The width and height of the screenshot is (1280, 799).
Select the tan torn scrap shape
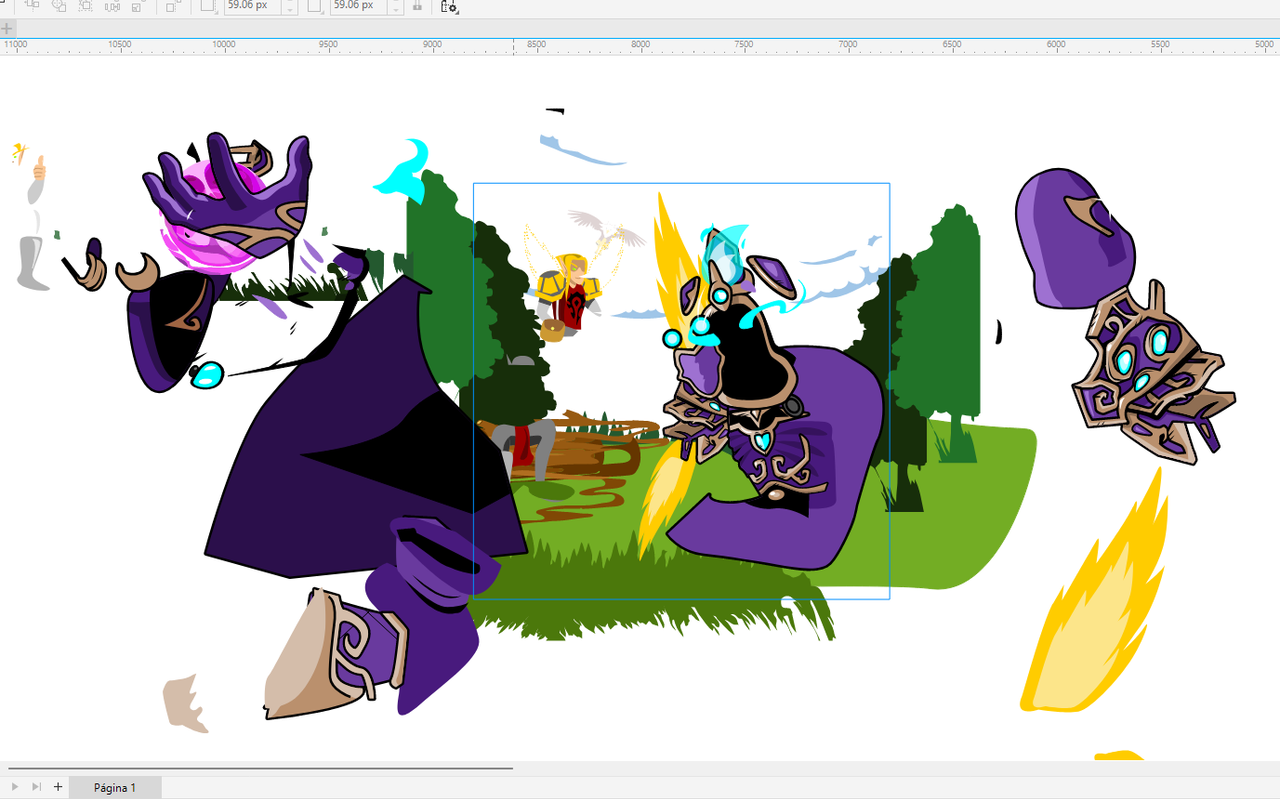coord(185,703)
